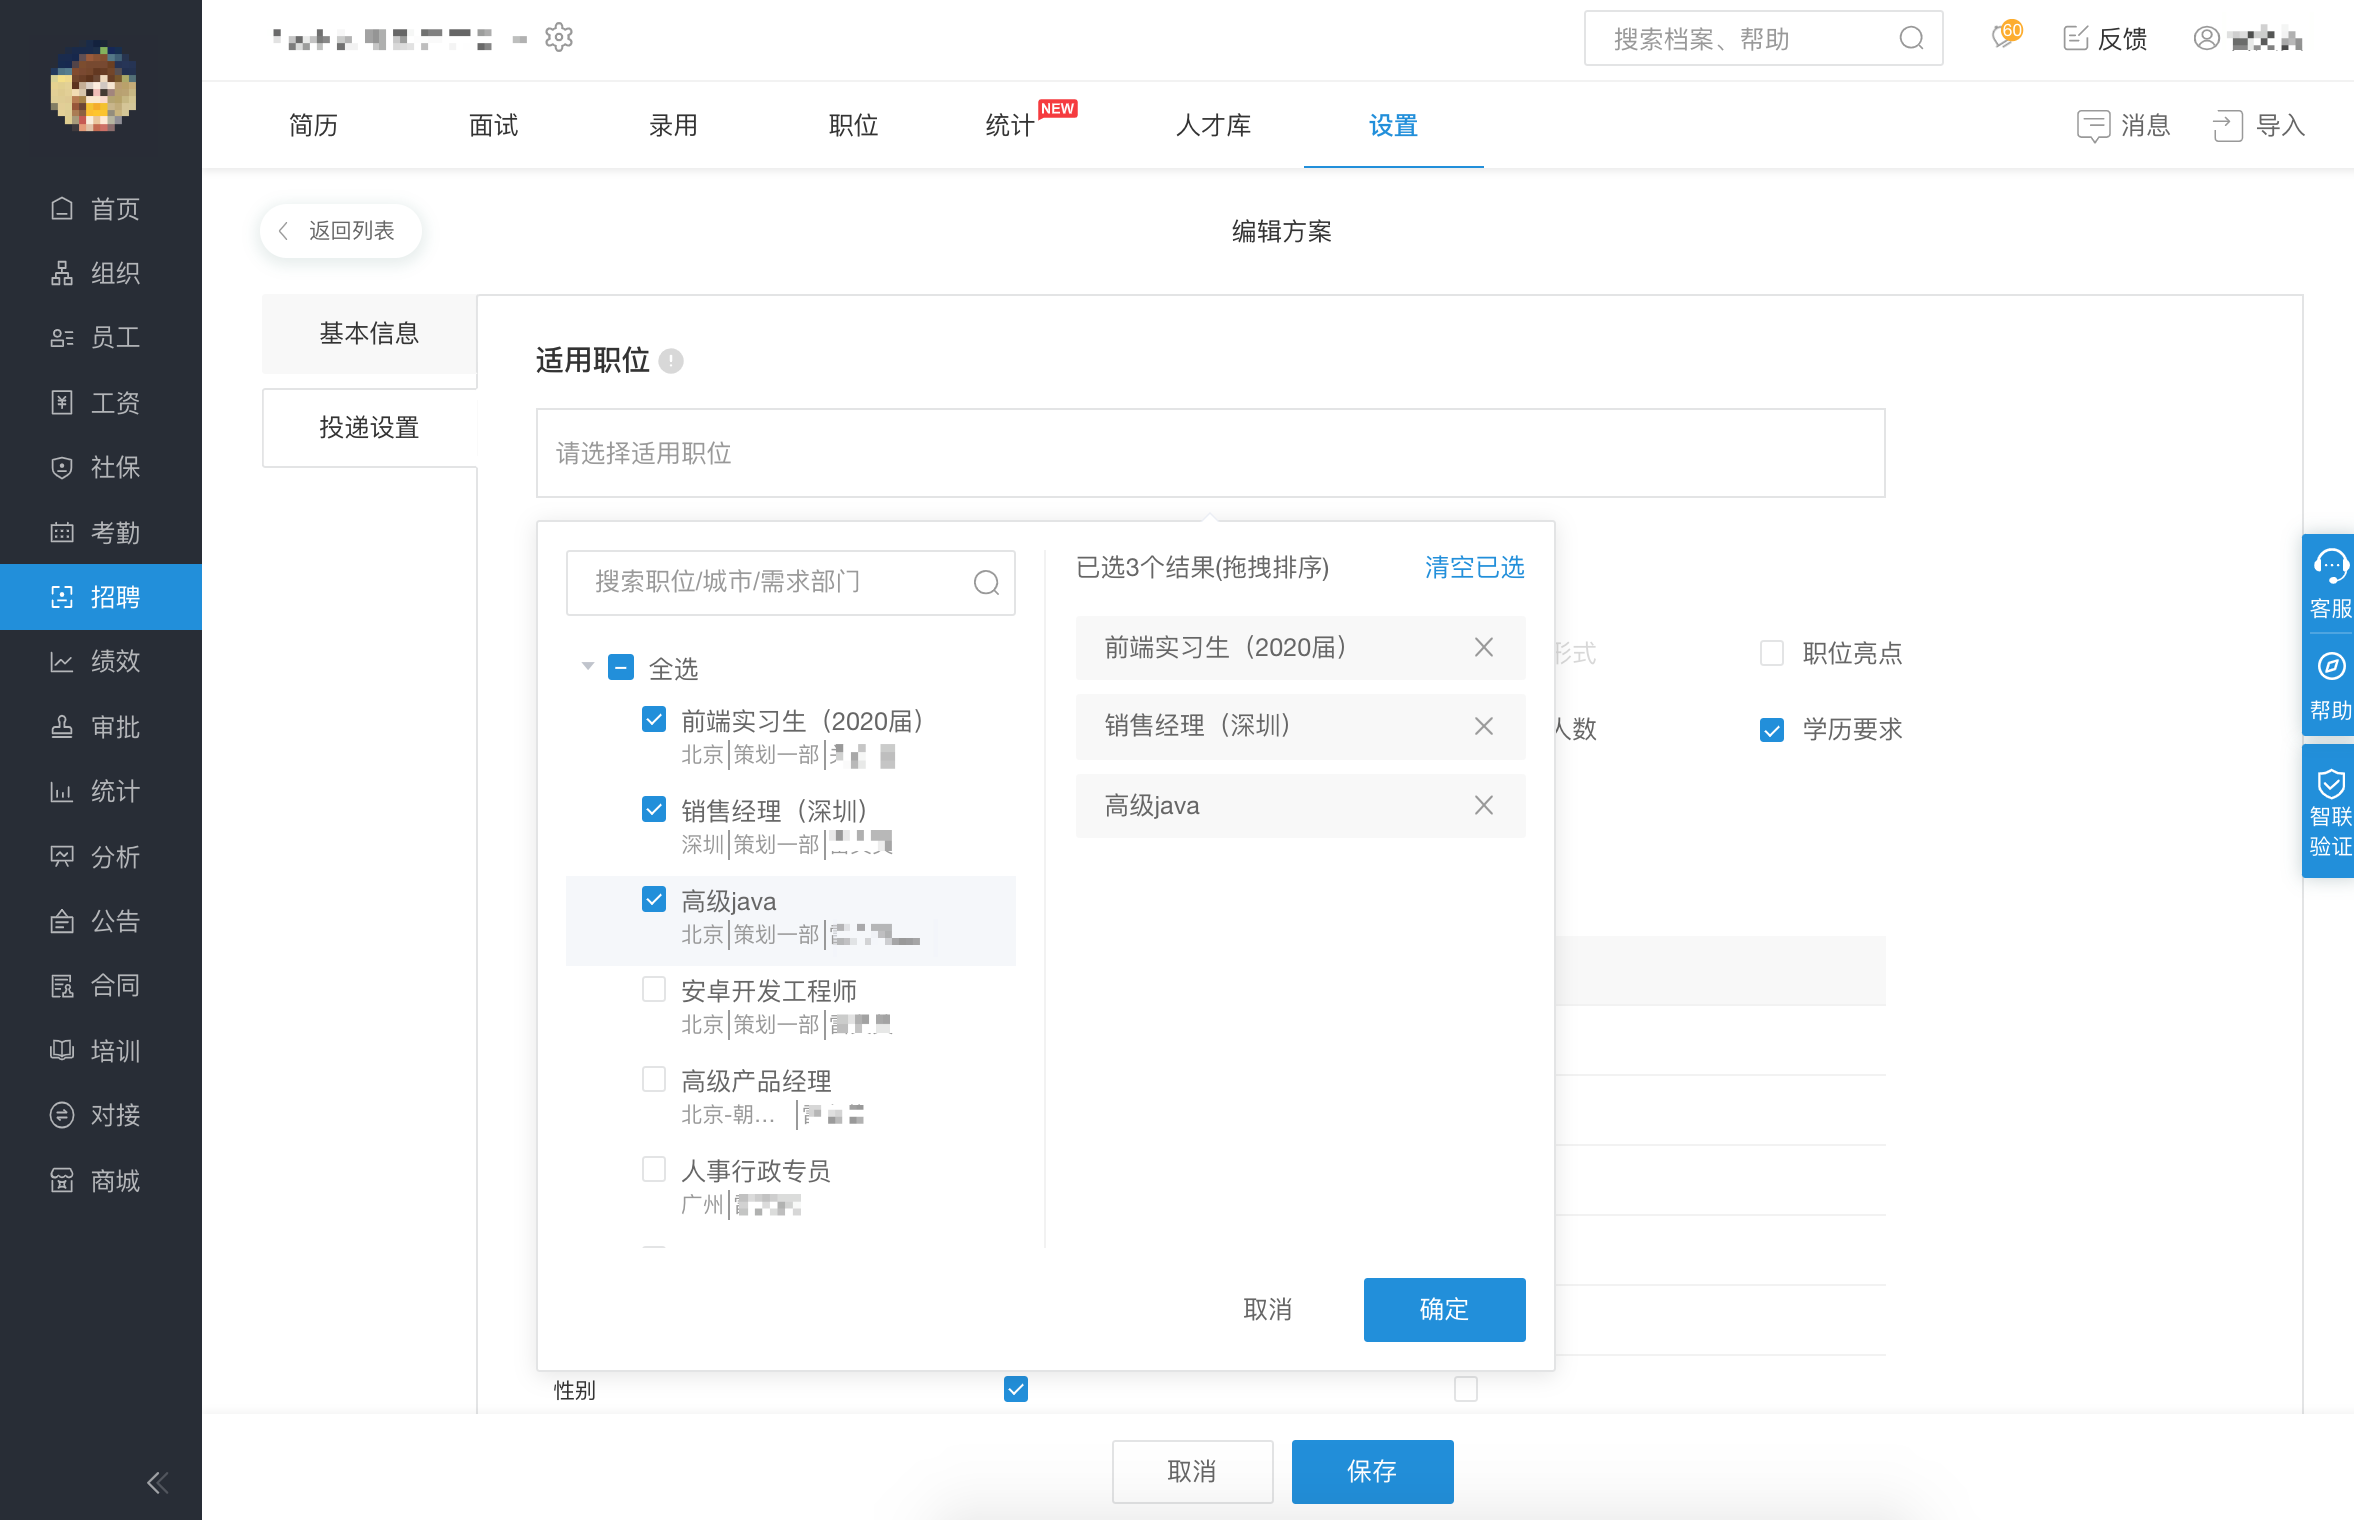The image size is (2354, 1520).
Task: Open 社保 in the sidebar
Action: [x=101, y=468]
